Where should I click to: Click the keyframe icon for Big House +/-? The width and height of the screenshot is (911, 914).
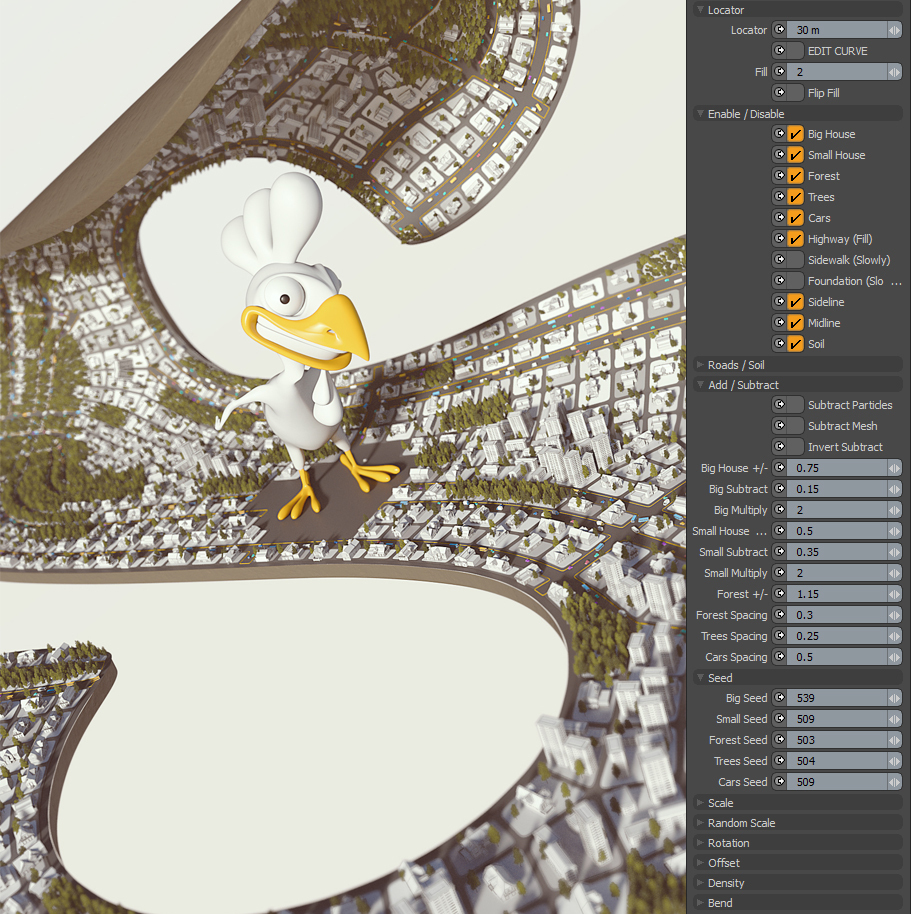(779, 468)
